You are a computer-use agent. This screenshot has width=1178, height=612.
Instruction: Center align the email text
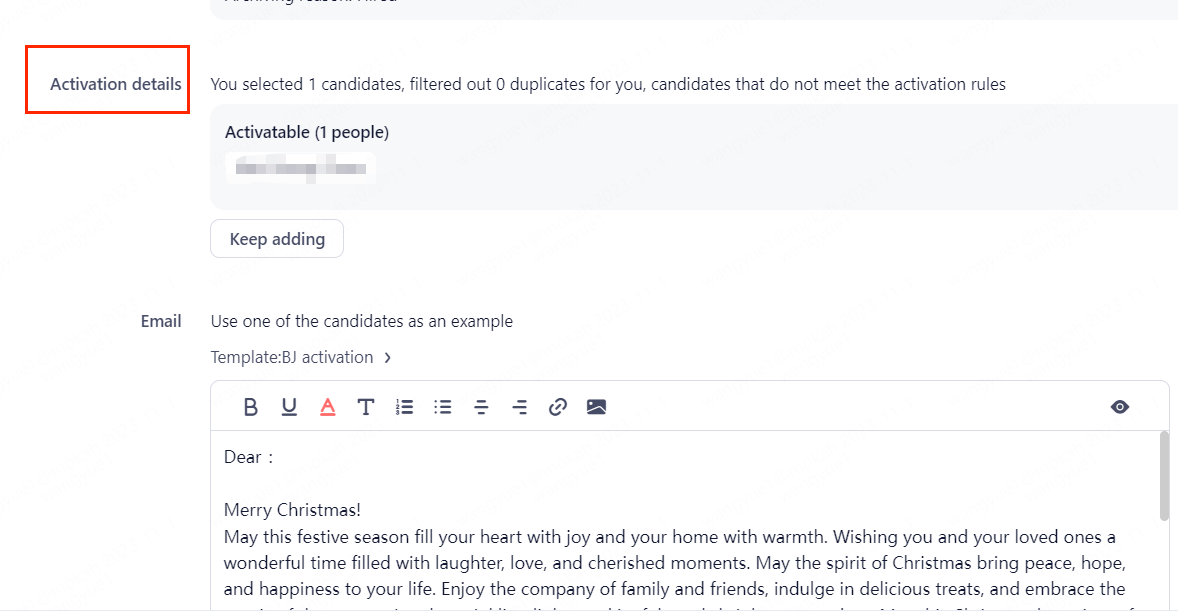point(481,407)
